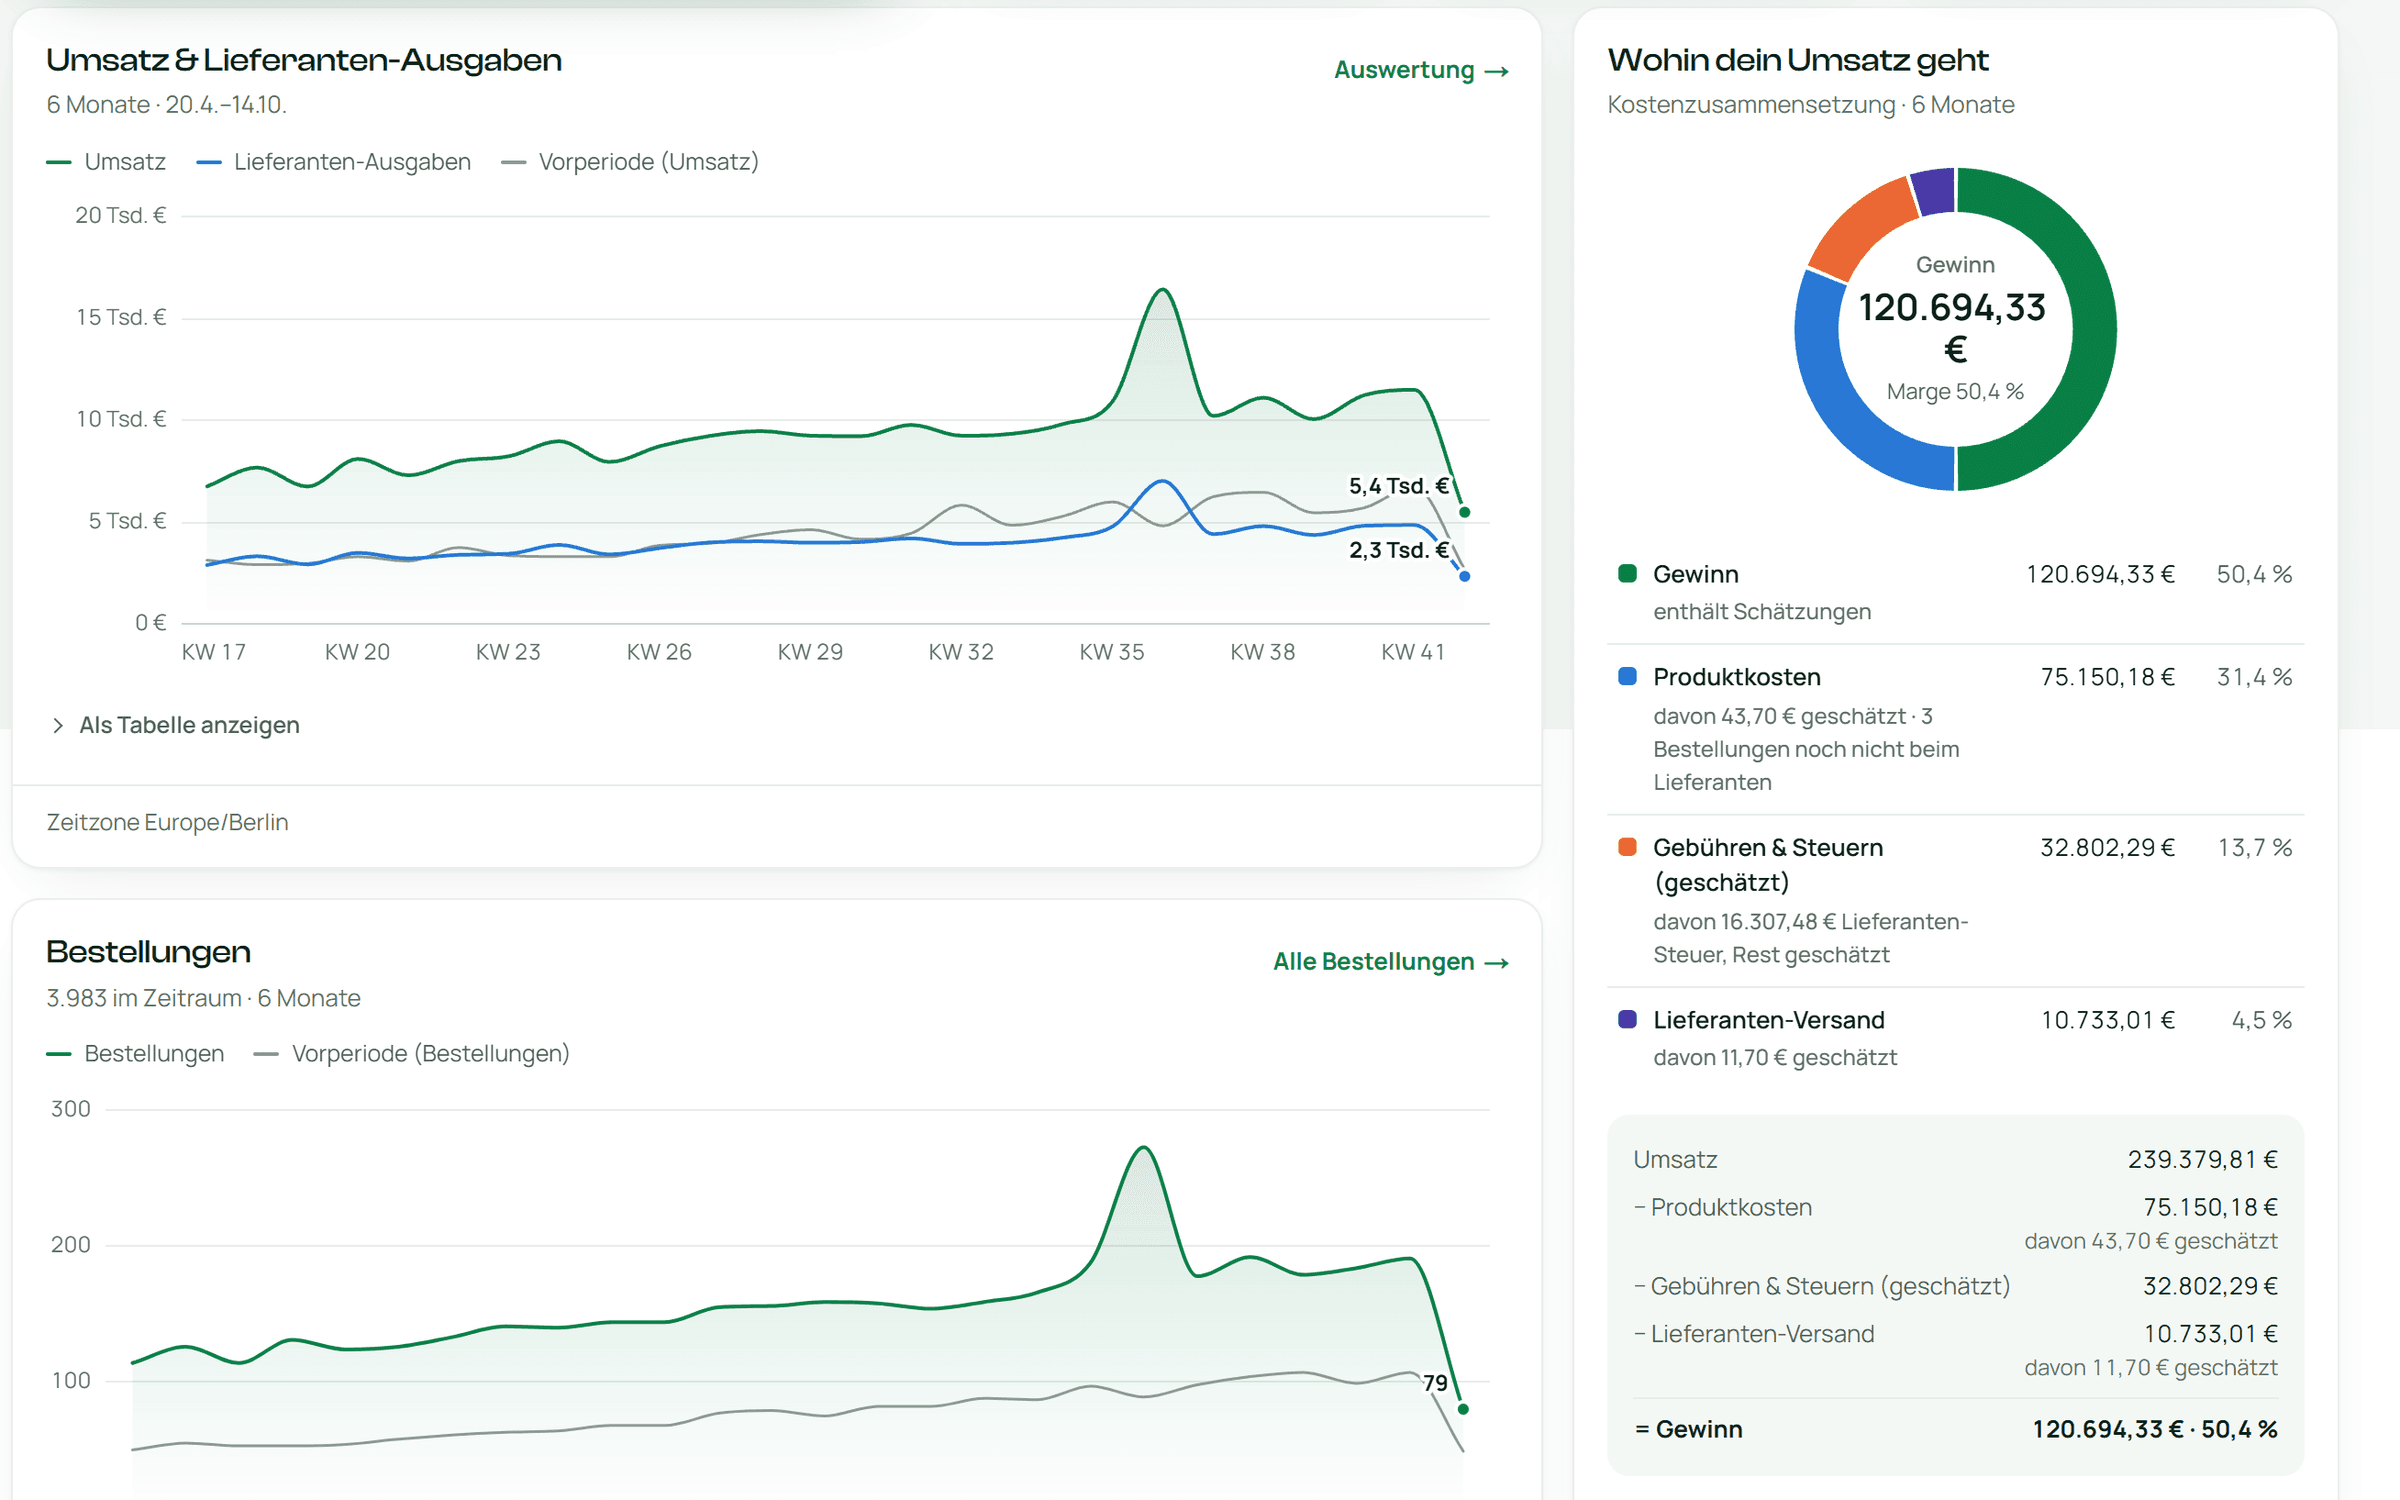Image resolution: width=2400 pixels, height=1500 pixels.
Task: Click the green Gewinn color swatch
Action: (x=1627, y=573)
